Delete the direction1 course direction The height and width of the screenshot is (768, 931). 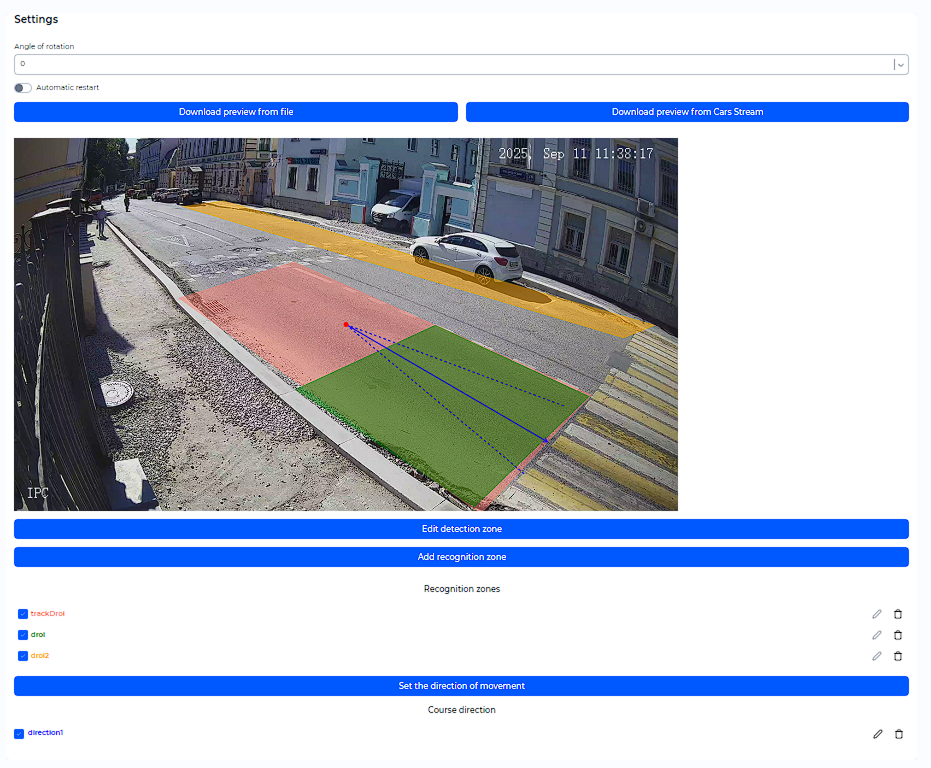[x=897, y=733]
